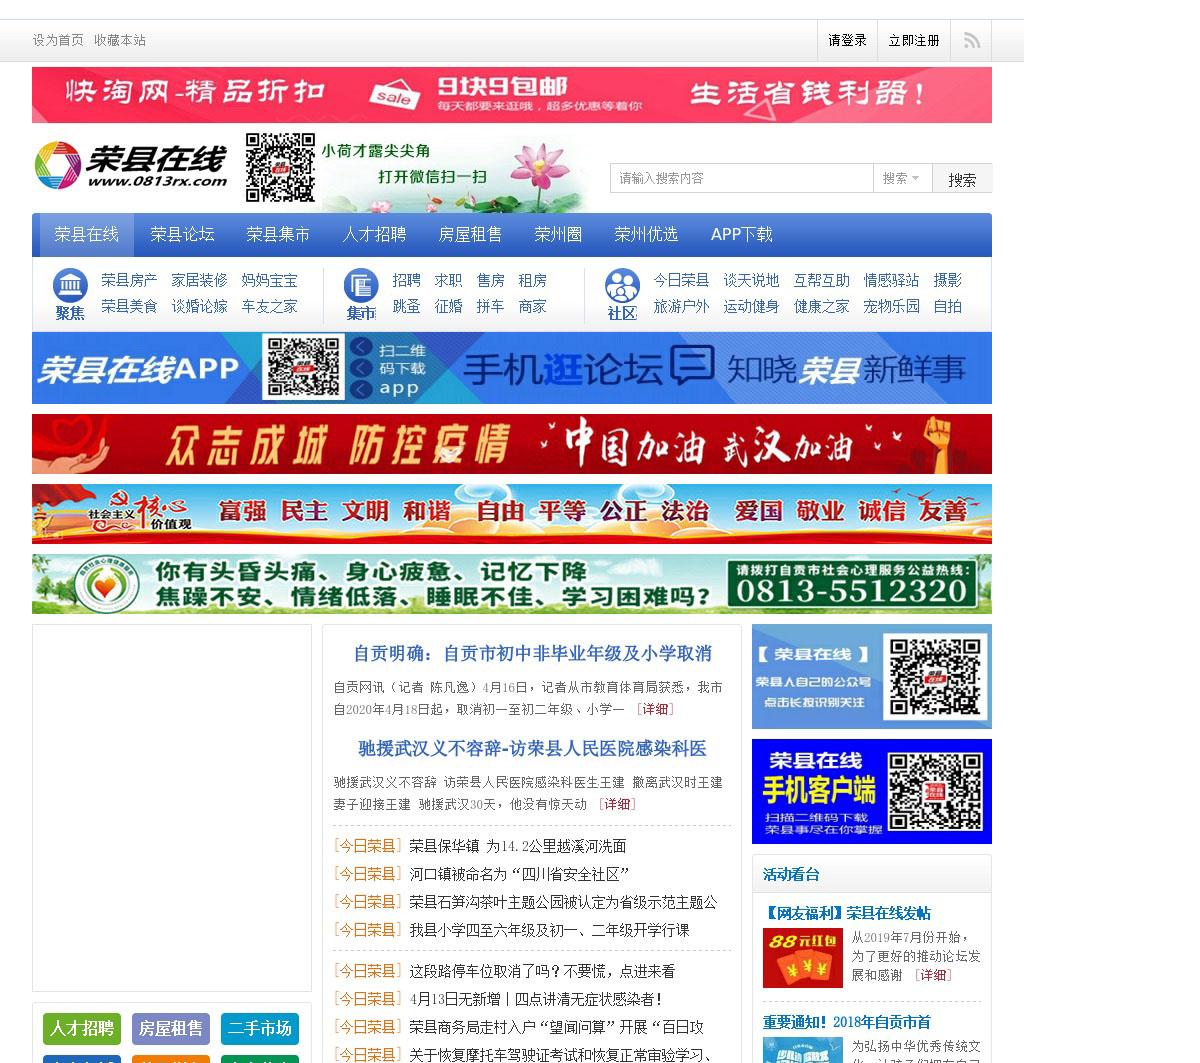Open headline 自贡明确：自贡市初中非毕业年级及小学取消

(532, 653)
